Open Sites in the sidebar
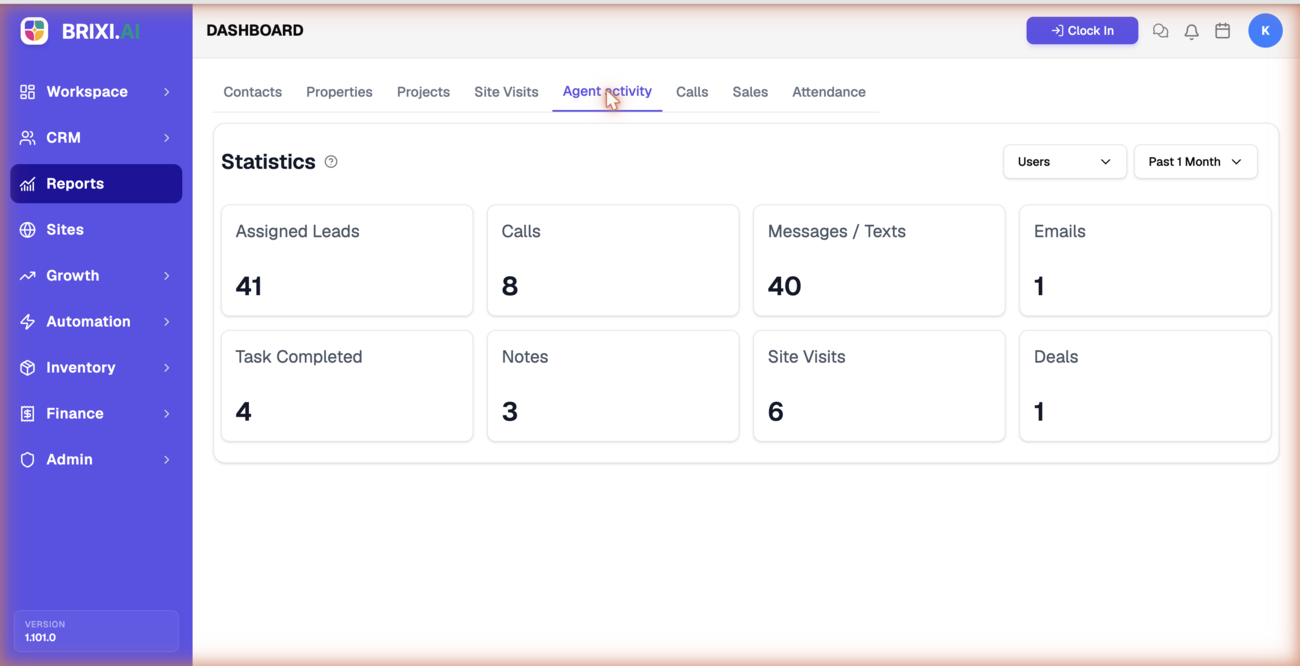 click(96, 230)
